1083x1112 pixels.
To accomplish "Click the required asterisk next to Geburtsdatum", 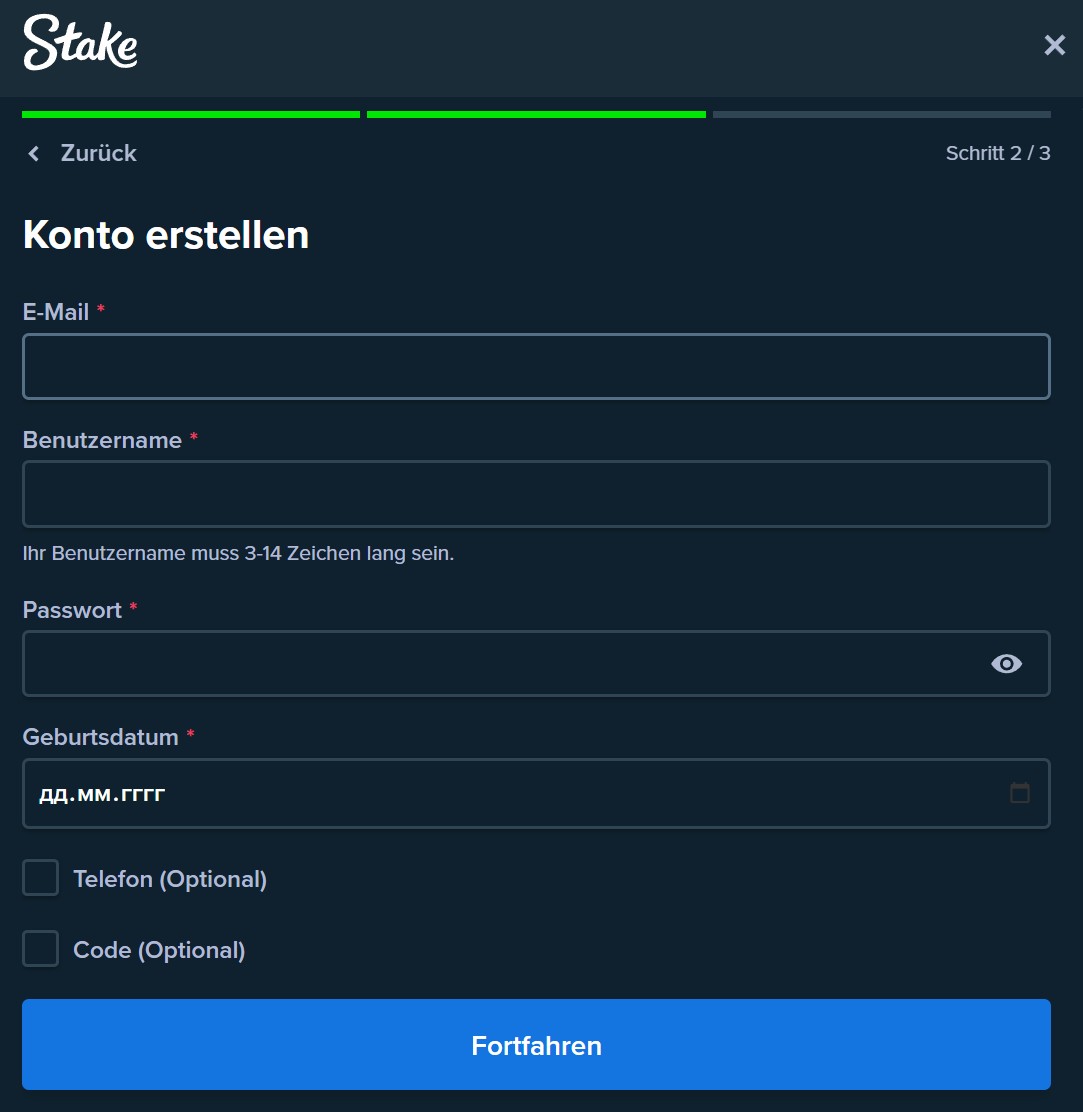I will coord(190,736).
